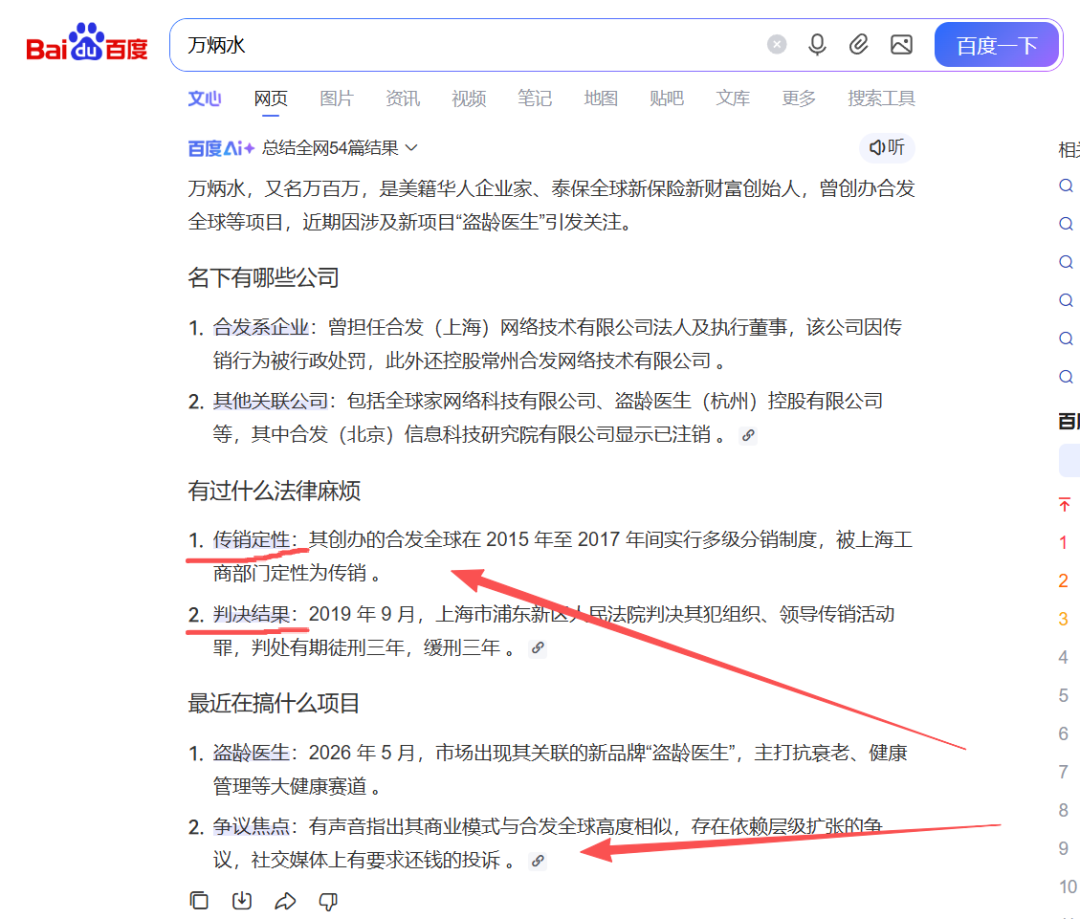Go to the 资讯 tab
Screen dimensions: 1080x919
tap(402, 99)
